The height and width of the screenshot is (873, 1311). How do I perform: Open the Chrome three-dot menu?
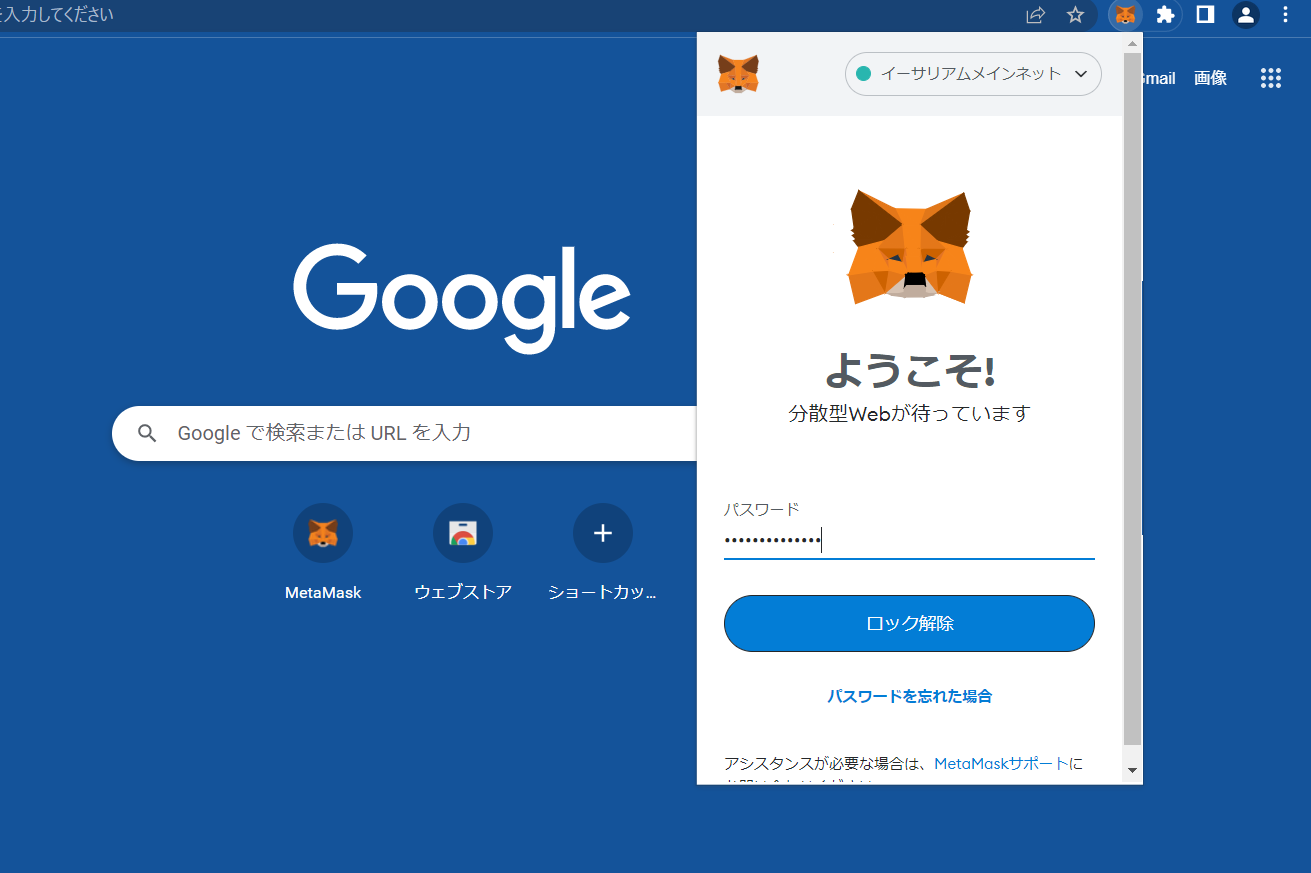tap(1286, 15)
